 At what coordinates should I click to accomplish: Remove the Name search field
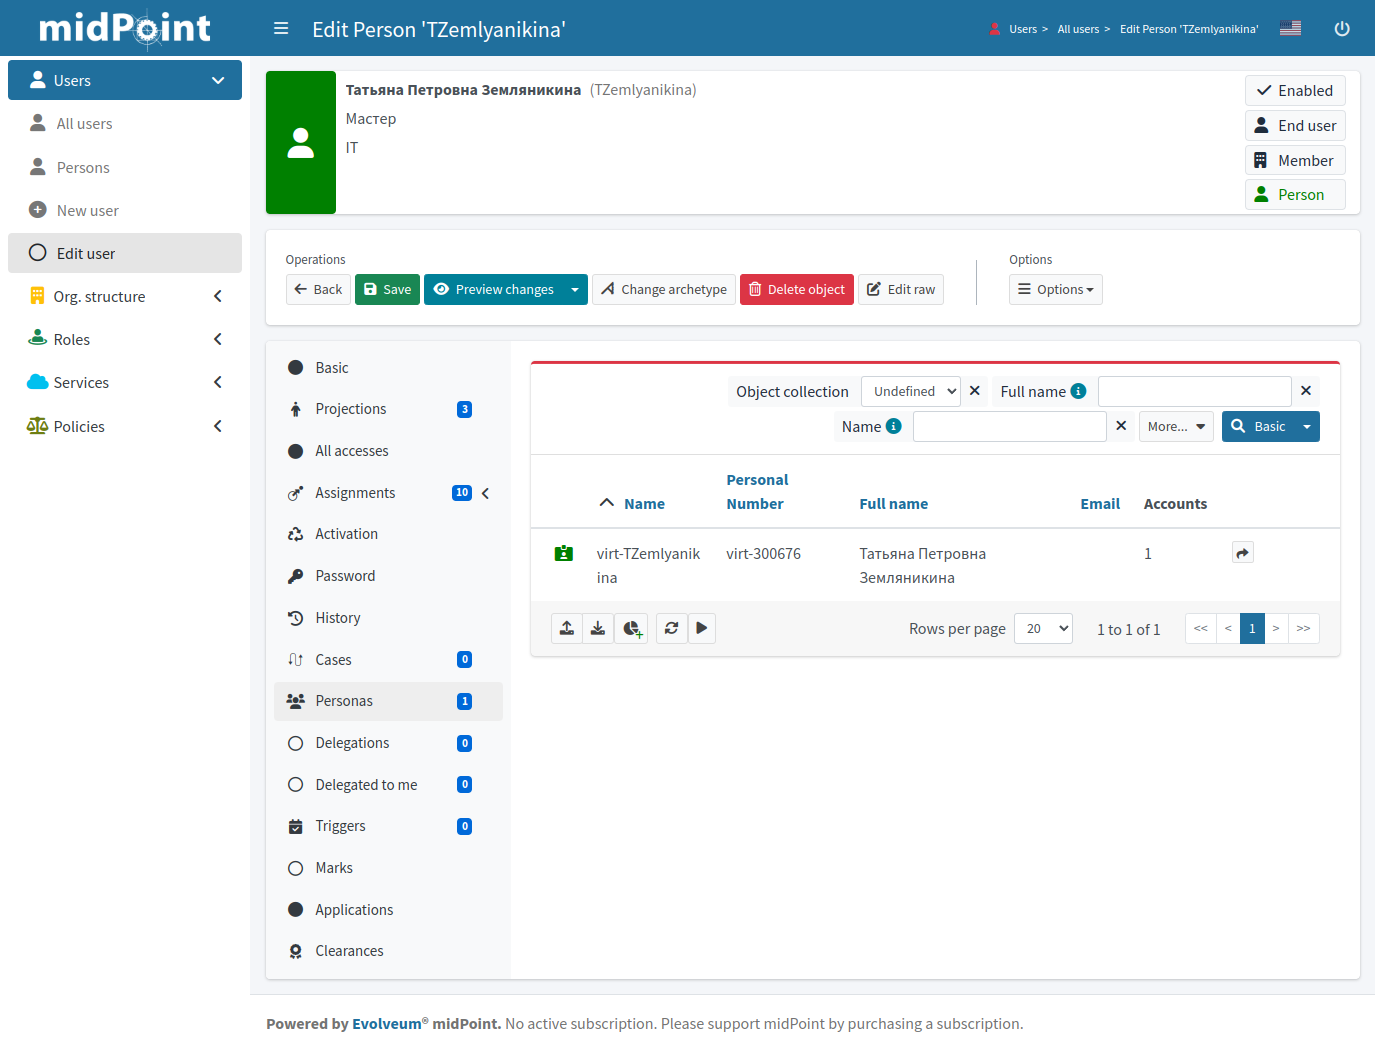1121,426
